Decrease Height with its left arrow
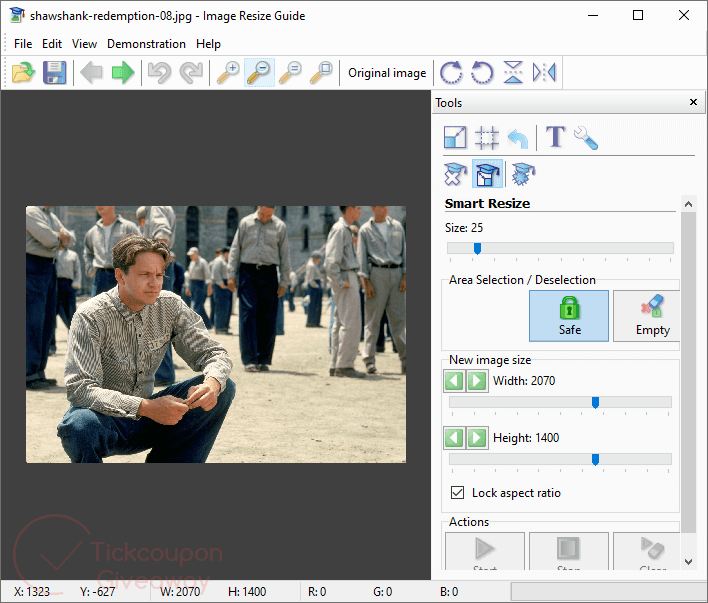This screenshot has height=603, width=708. 454,438
